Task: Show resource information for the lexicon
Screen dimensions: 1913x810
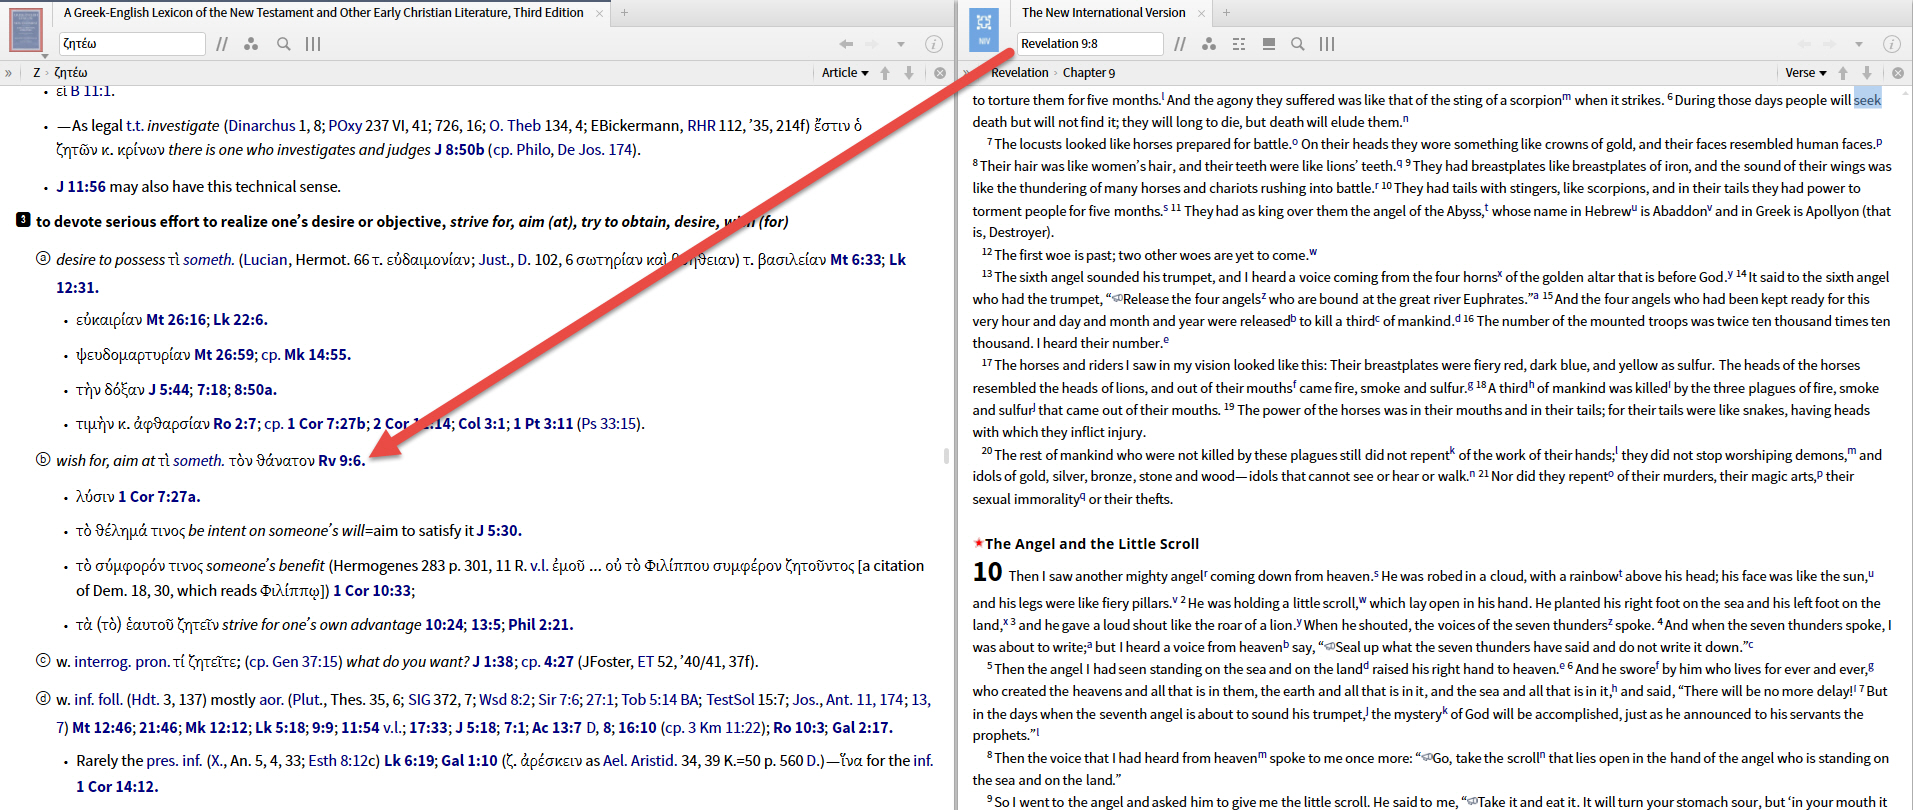Action: (x=933, y=44)
